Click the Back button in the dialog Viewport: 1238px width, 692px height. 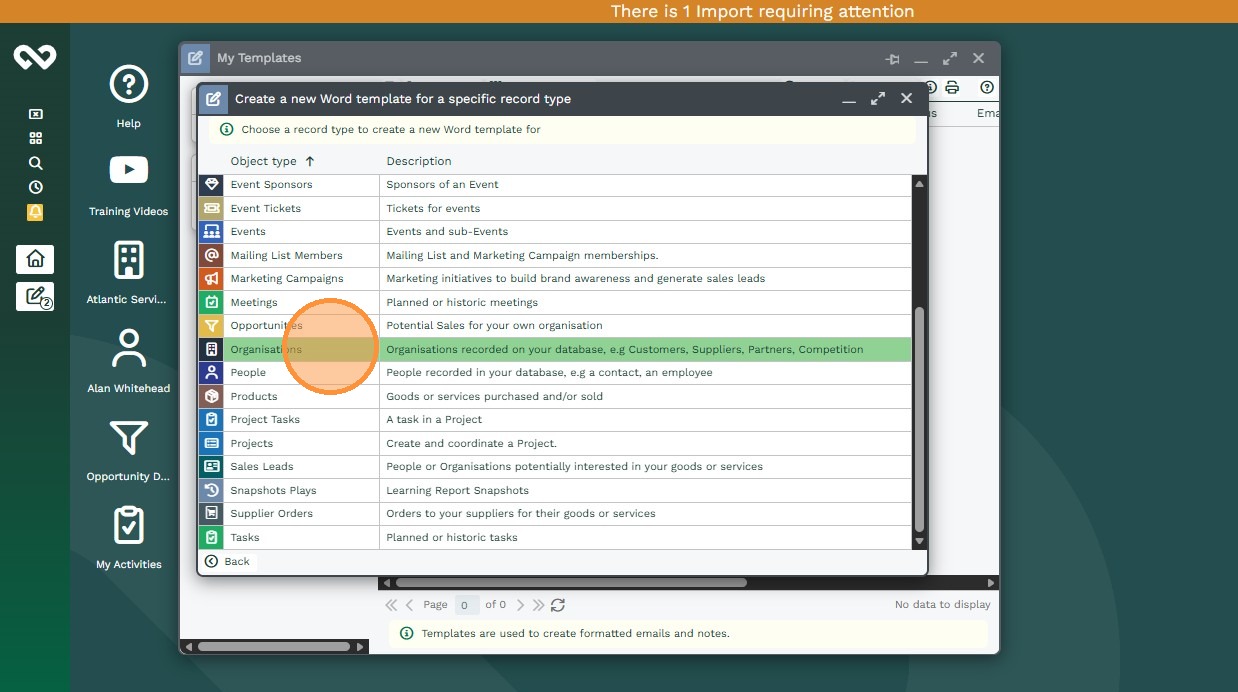coord(228,561)
